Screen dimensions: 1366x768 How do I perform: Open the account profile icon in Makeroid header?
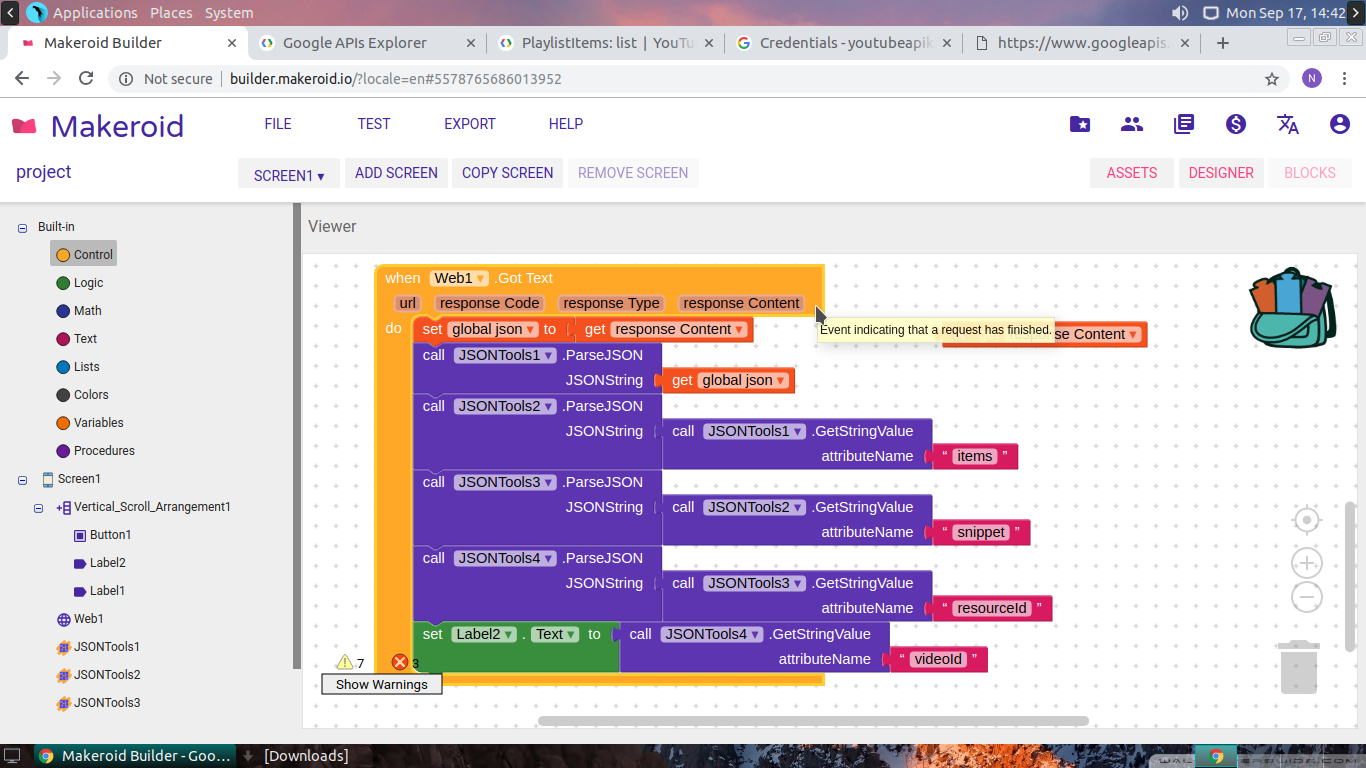[x=1340, y=124]
